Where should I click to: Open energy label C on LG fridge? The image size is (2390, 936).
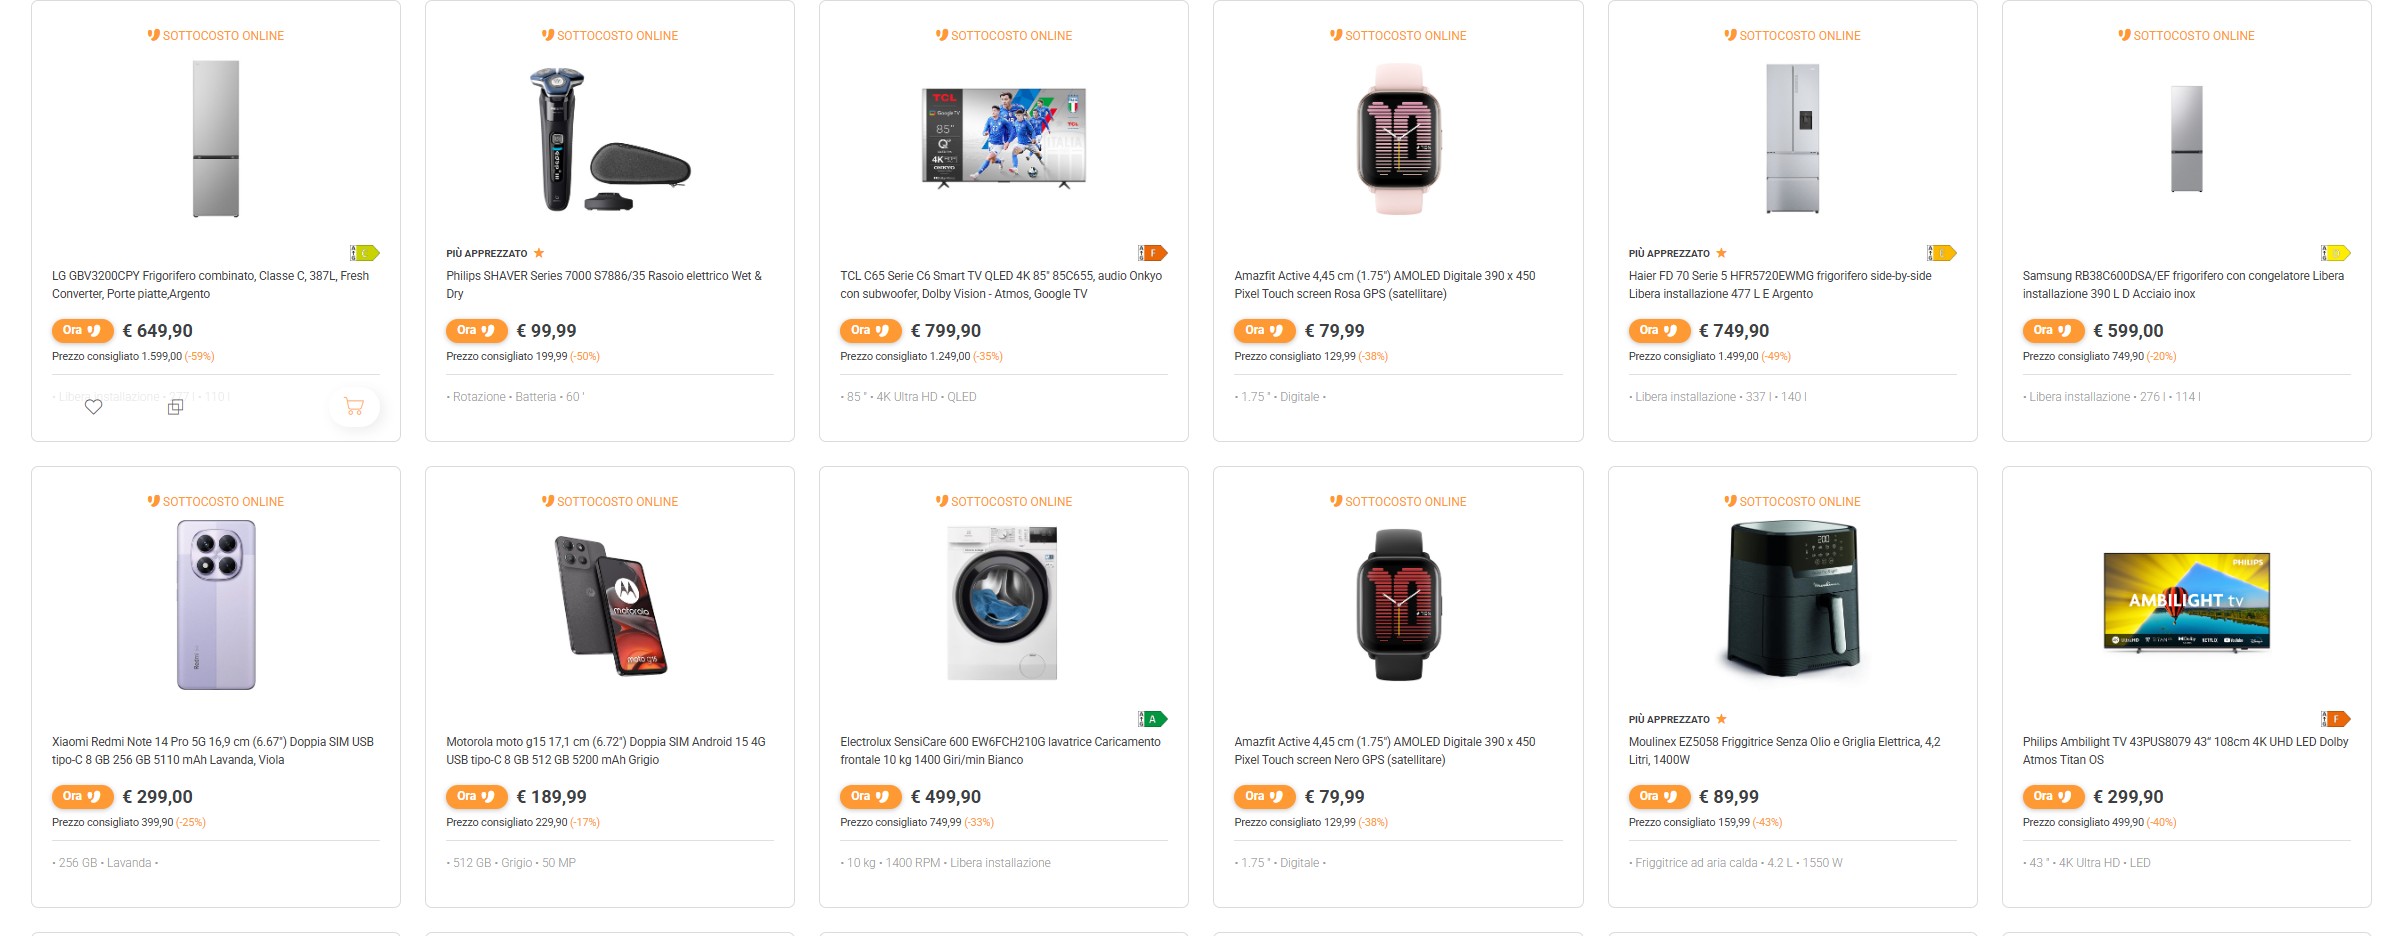(x=365, y=253)
